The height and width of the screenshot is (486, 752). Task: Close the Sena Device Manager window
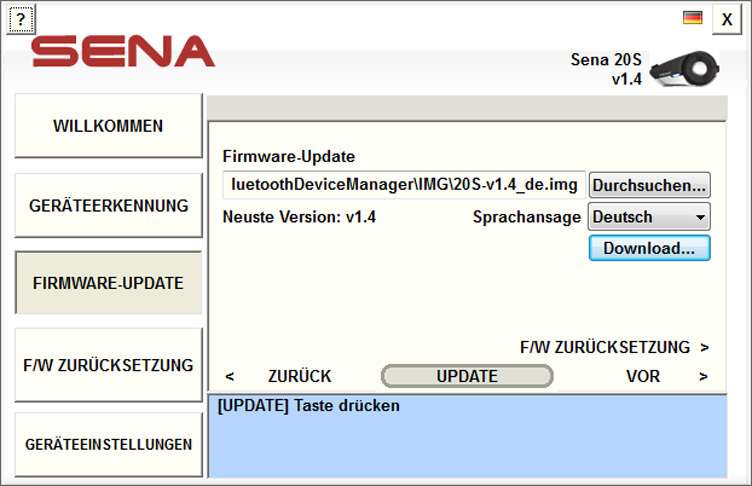coord(727,19)
